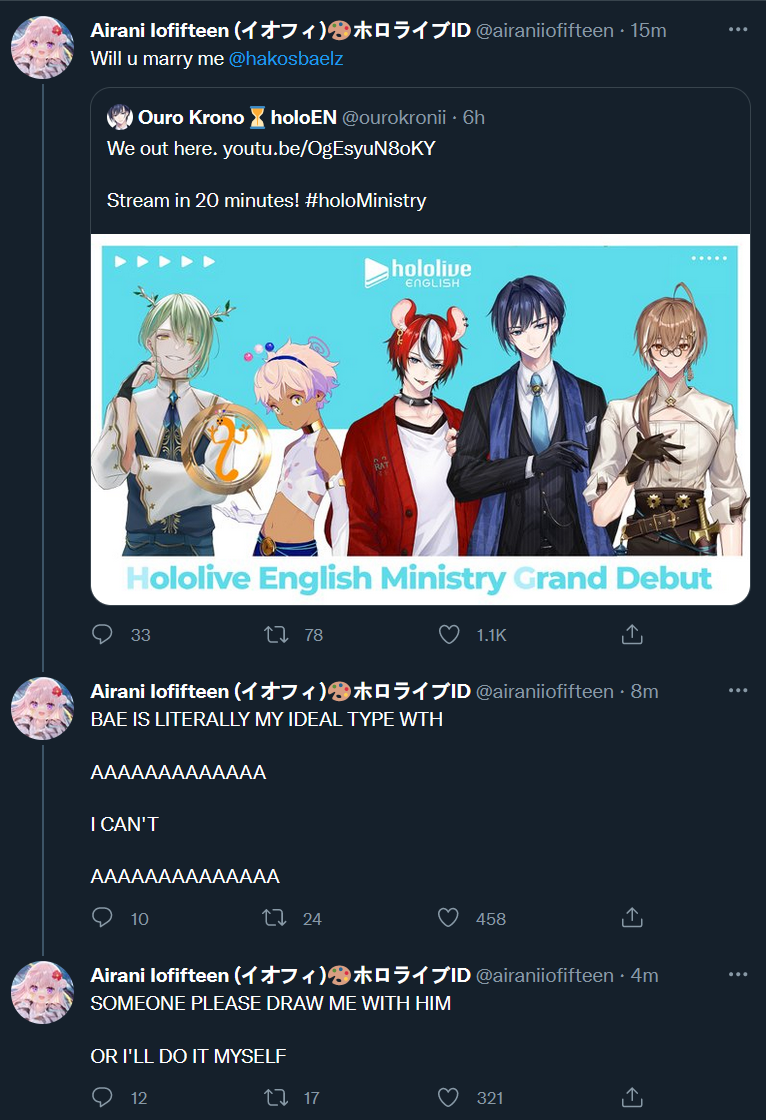Like the tweet with 321 likes
The width and height of the screenshot is (766, 1120).
pyautogui.click(x=448, y=1097)
